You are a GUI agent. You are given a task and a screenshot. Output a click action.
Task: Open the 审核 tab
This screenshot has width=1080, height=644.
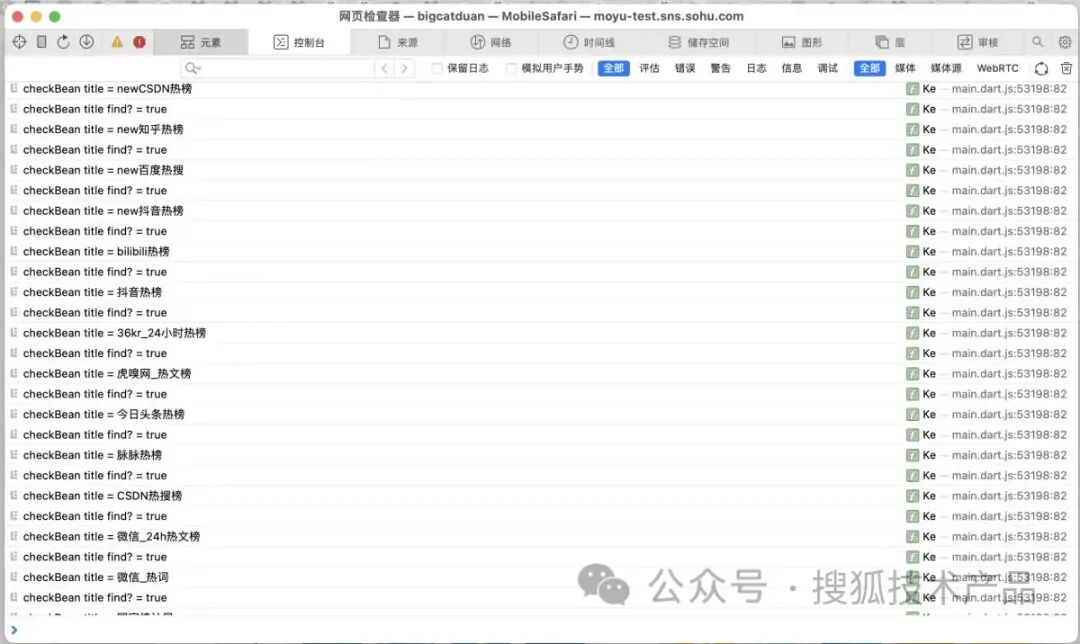click(x=977, y=42)
